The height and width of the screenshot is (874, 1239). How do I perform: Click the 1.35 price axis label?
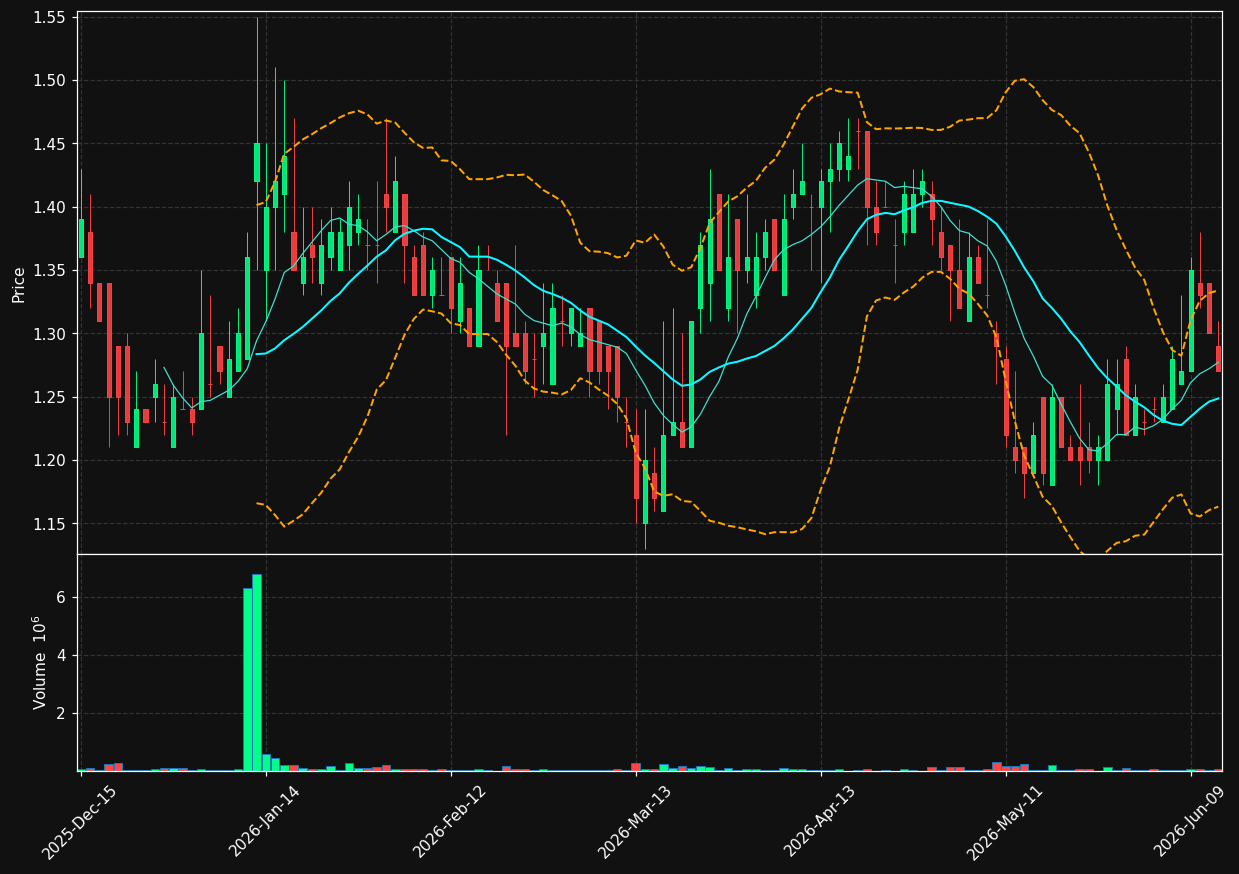[x=49, y=271]
